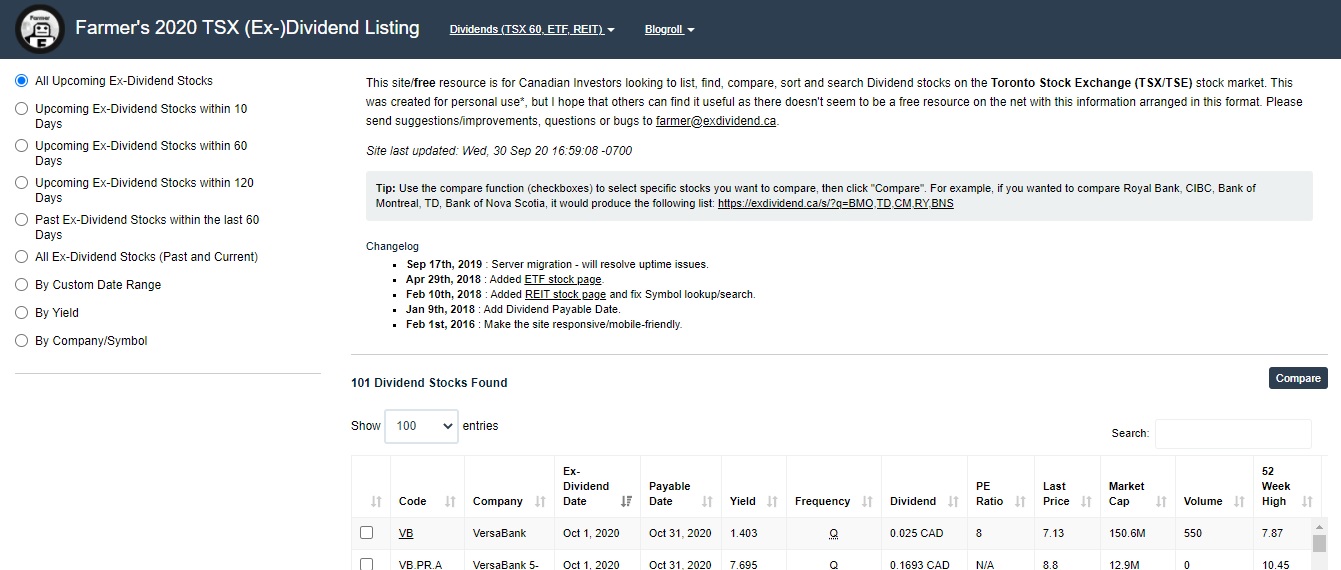This screenshot has height=570, width=1341.
Task: Click the 101 Dividend Stocks Found heading
Action: tap(429, 383)
